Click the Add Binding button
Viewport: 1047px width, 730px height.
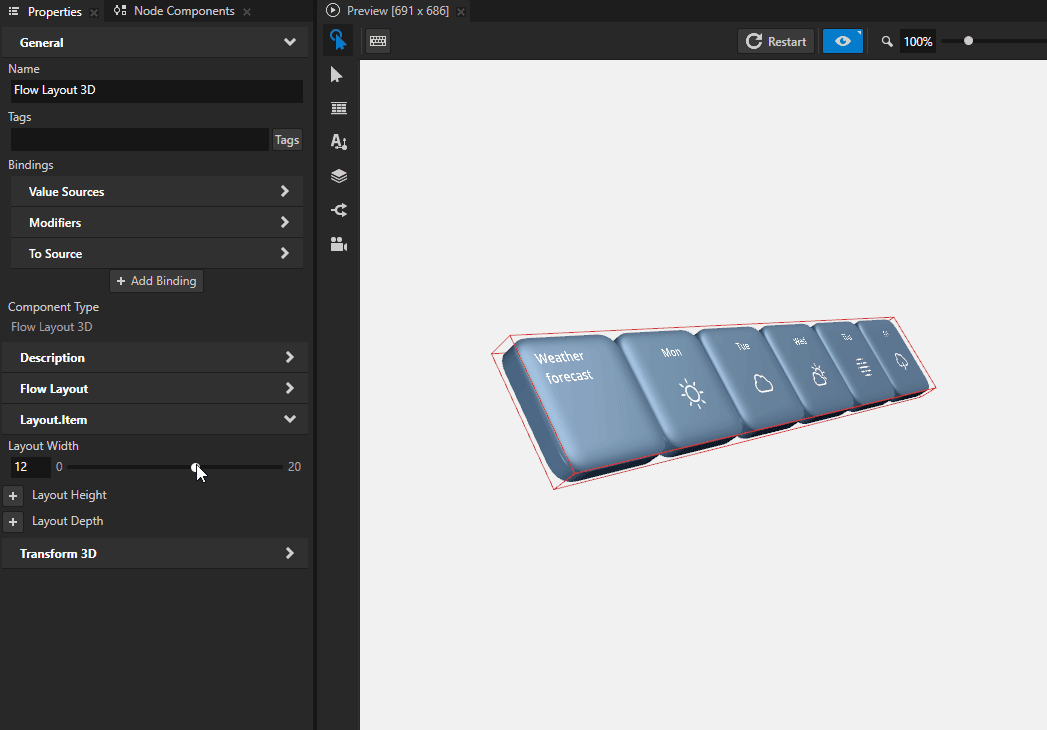155,281
